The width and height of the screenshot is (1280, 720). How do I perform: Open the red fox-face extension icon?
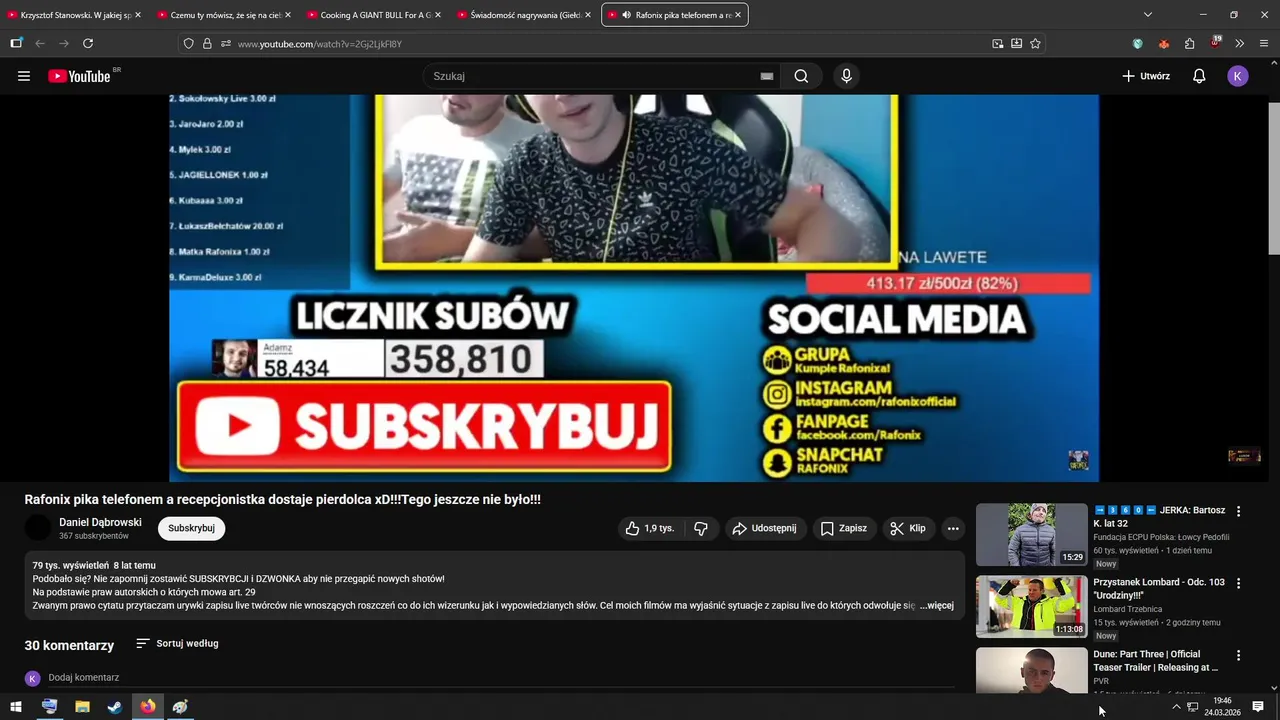(1164, 44)
